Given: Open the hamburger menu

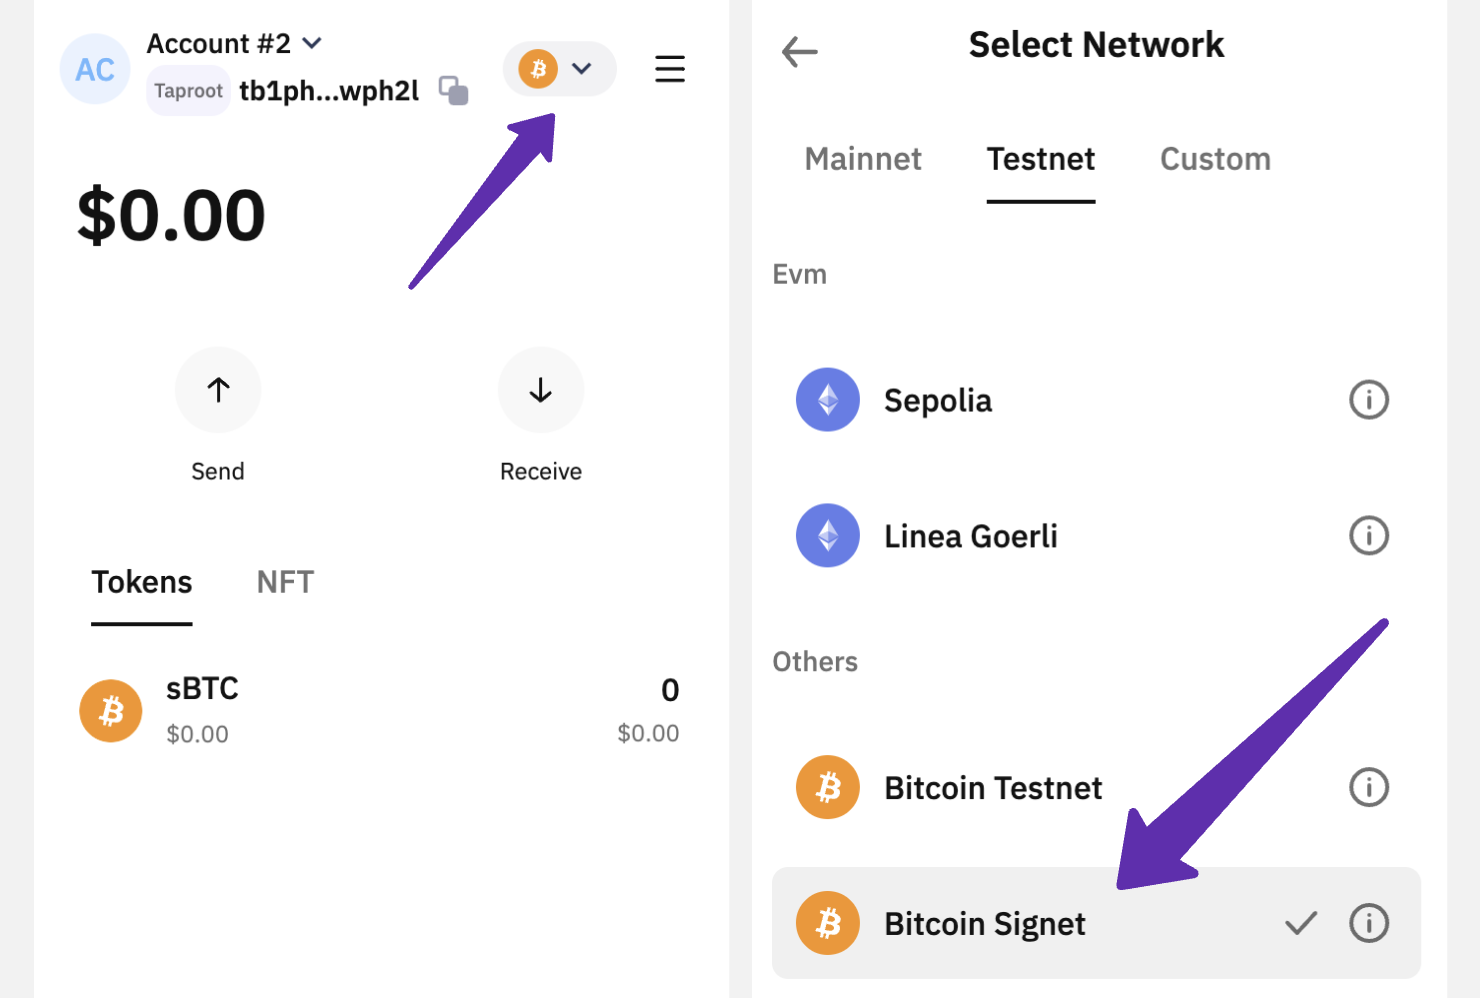Looking at the screenshot, I should point(670,69).
